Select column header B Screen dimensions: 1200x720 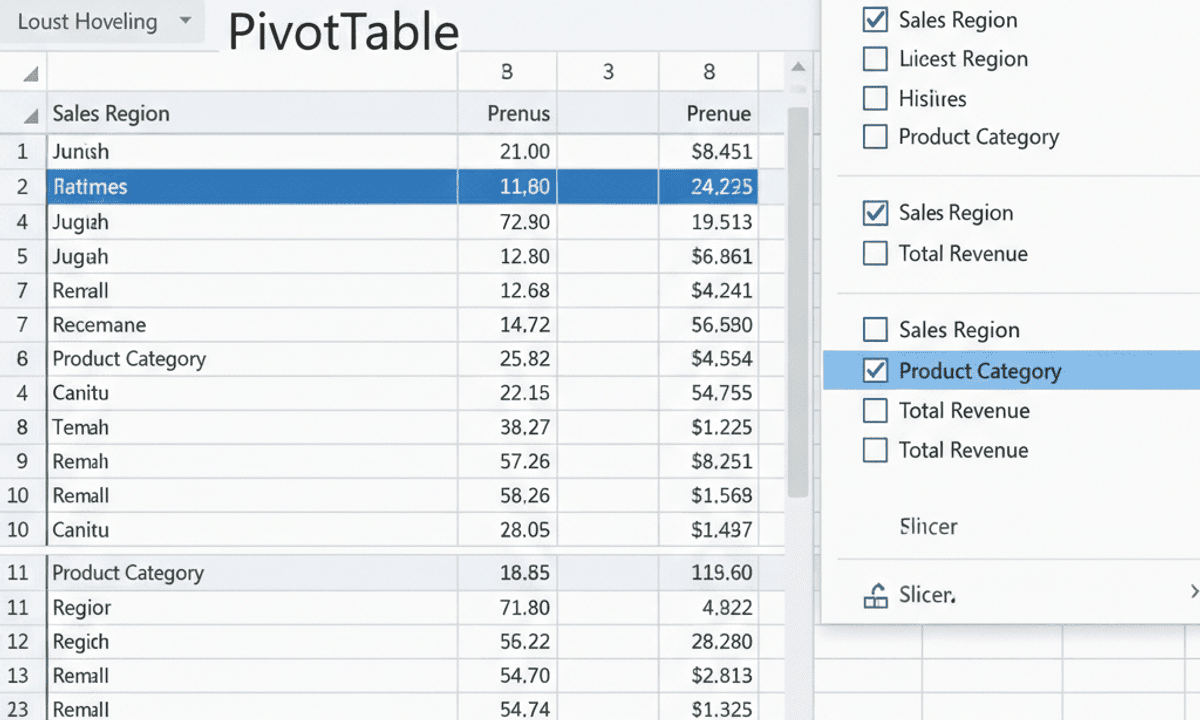[x=506, y=71]
